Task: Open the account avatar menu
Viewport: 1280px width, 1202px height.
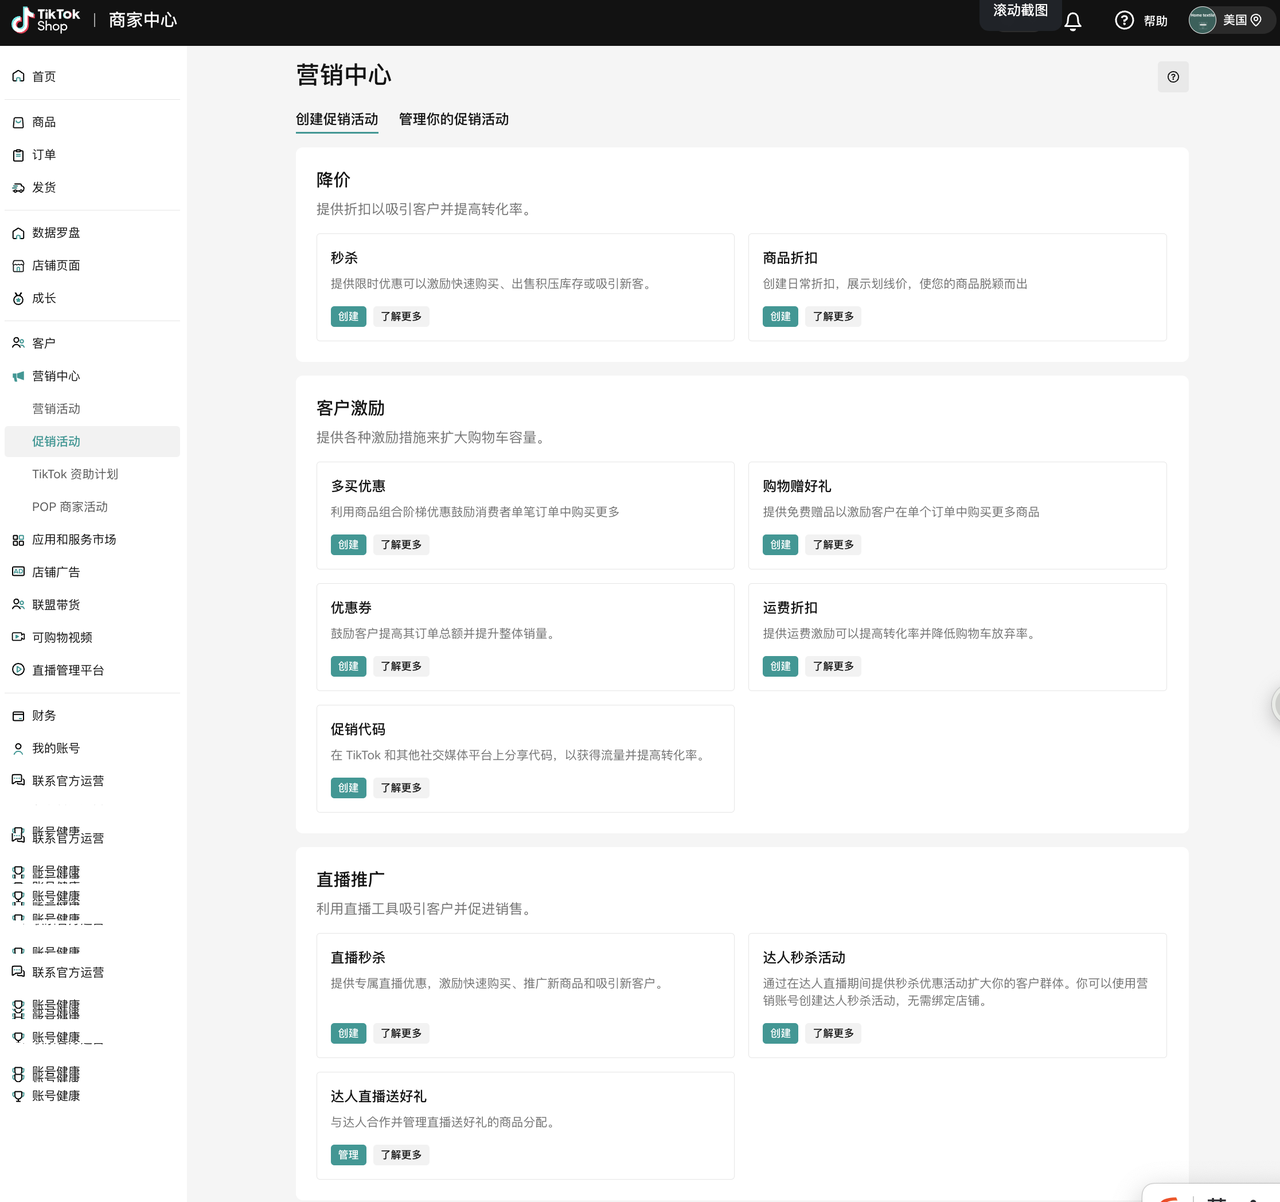Action: 1201,20
